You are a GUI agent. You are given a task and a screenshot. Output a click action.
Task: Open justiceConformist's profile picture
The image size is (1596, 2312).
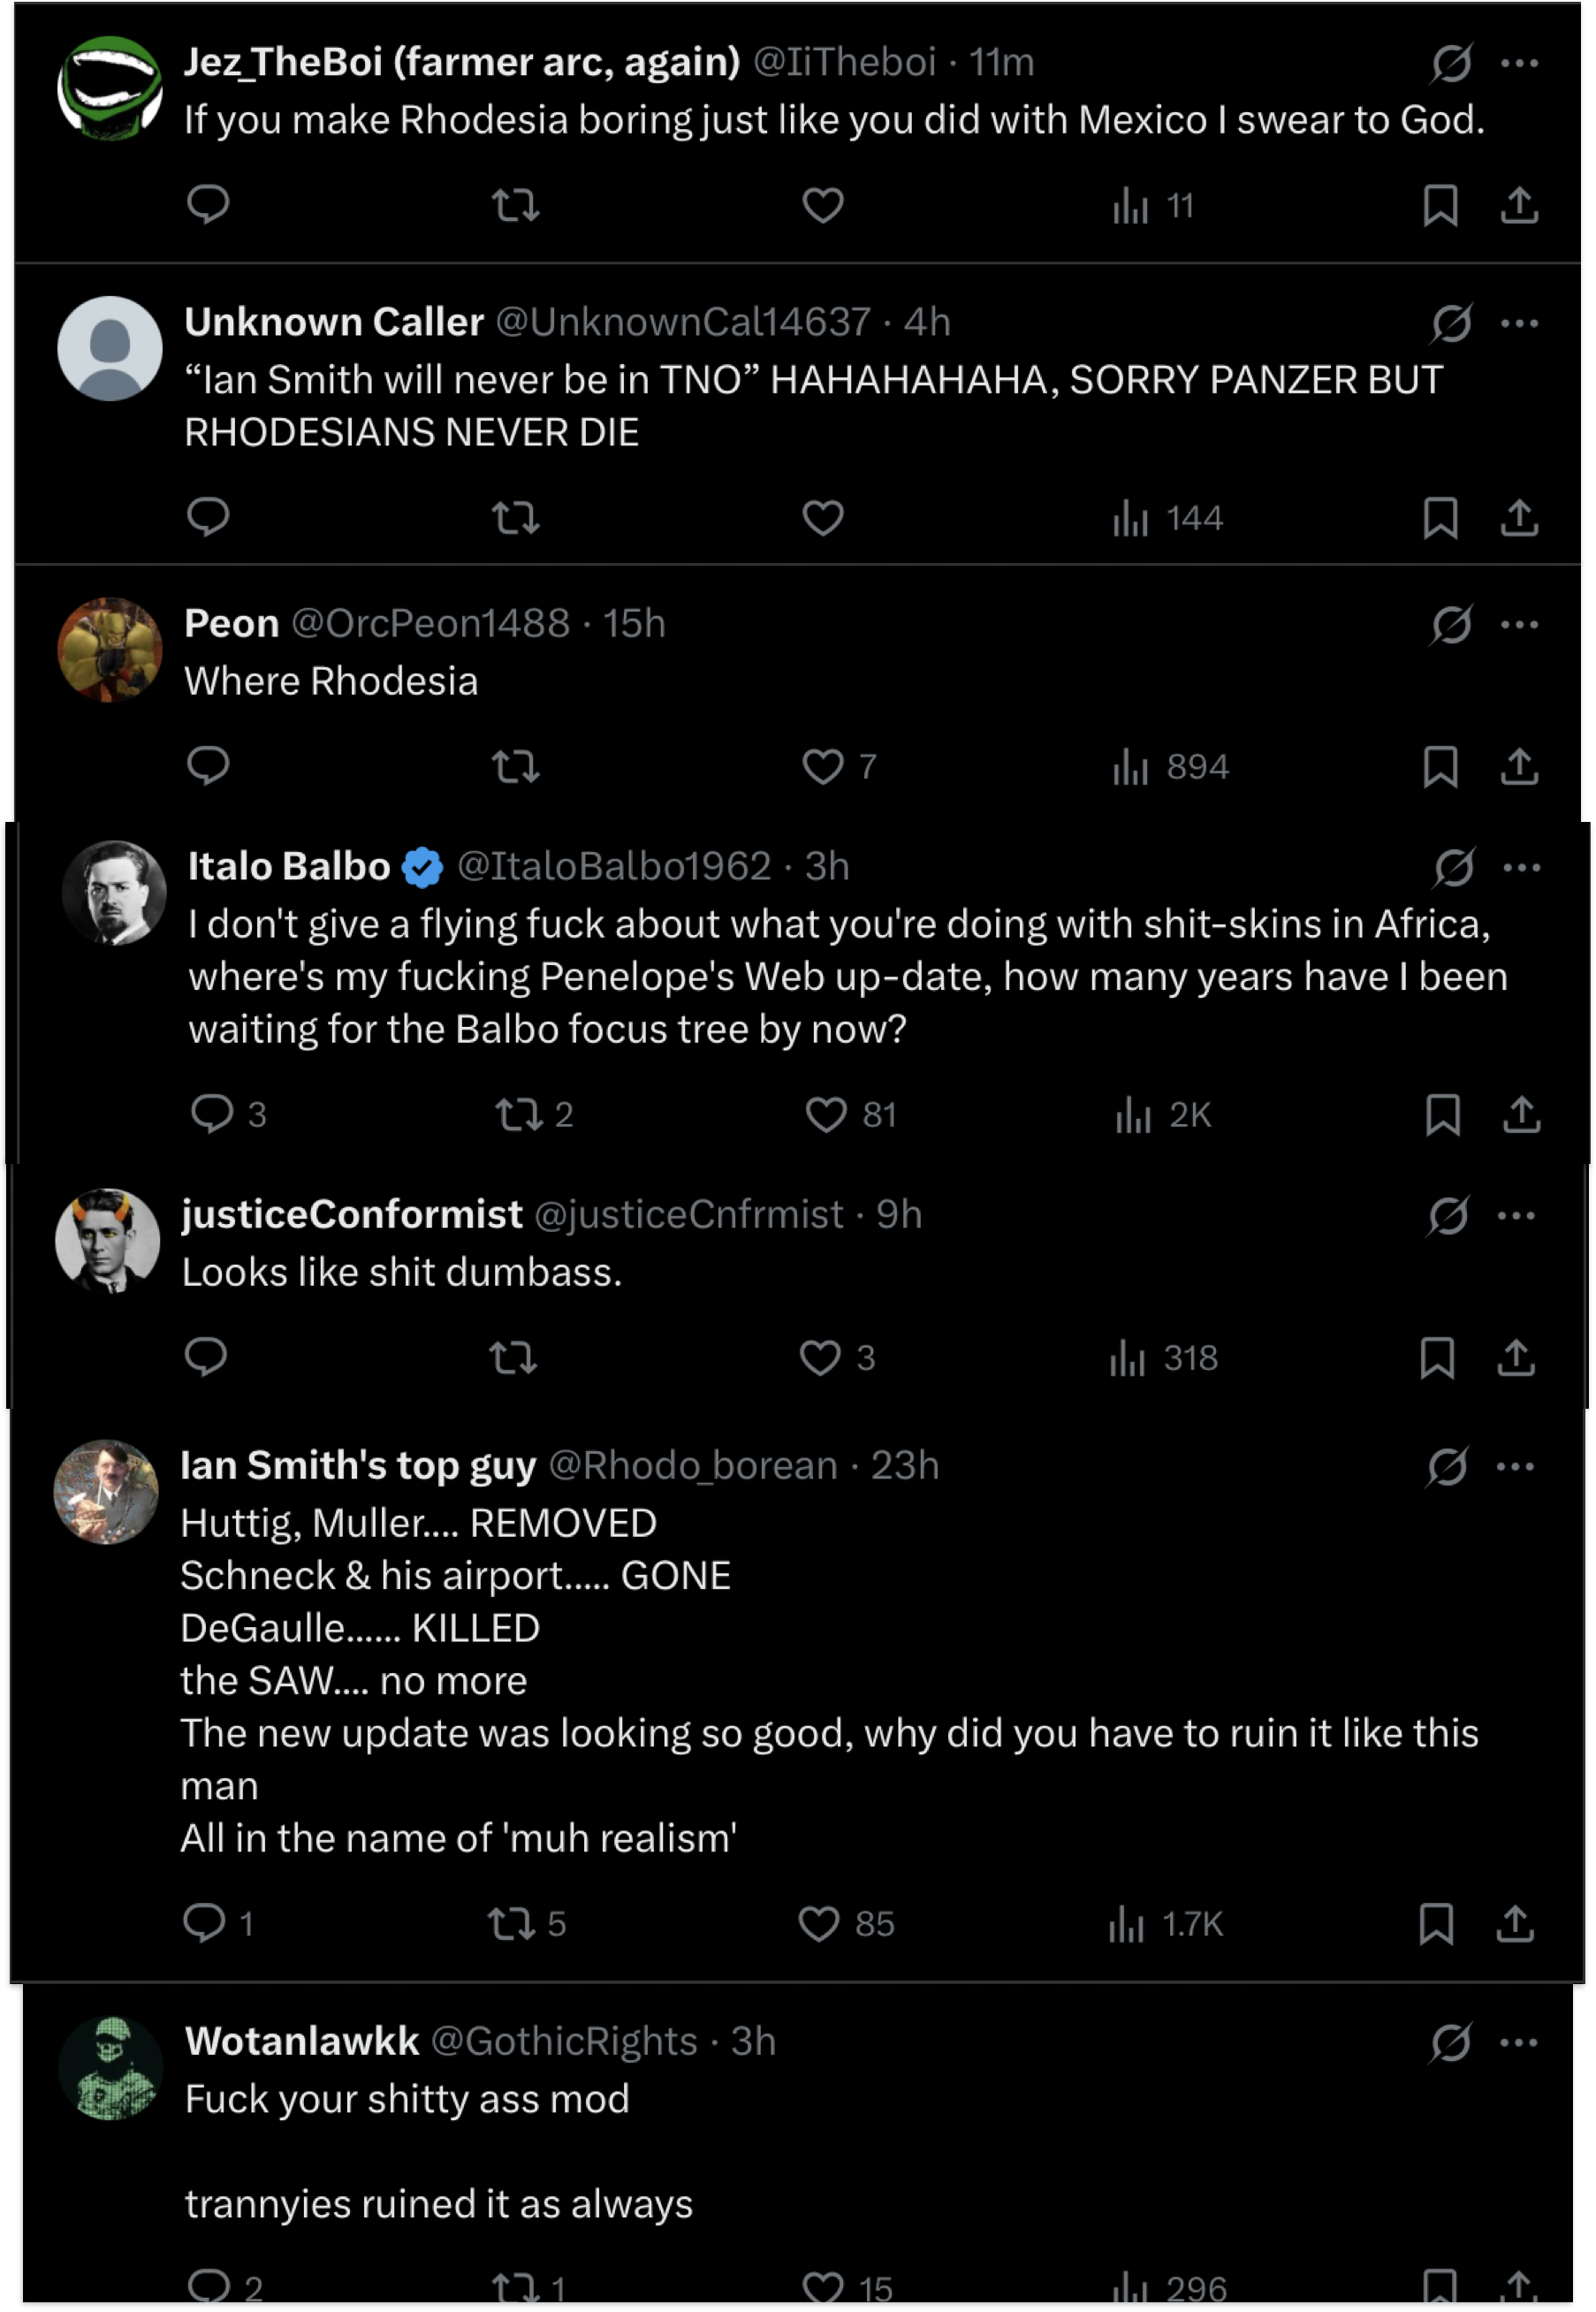pos(107,1240)
